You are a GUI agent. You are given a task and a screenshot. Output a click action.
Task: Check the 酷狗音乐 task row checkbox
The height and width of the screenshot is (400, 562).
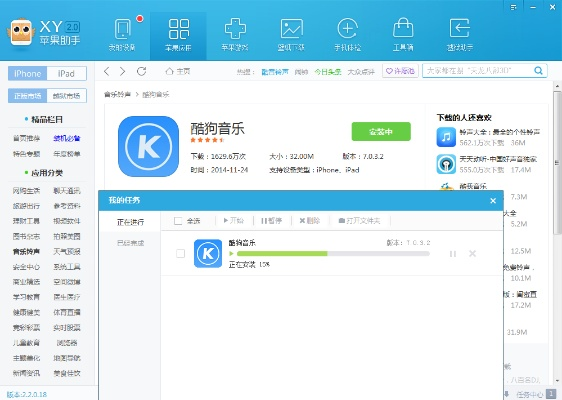(181, 254)
